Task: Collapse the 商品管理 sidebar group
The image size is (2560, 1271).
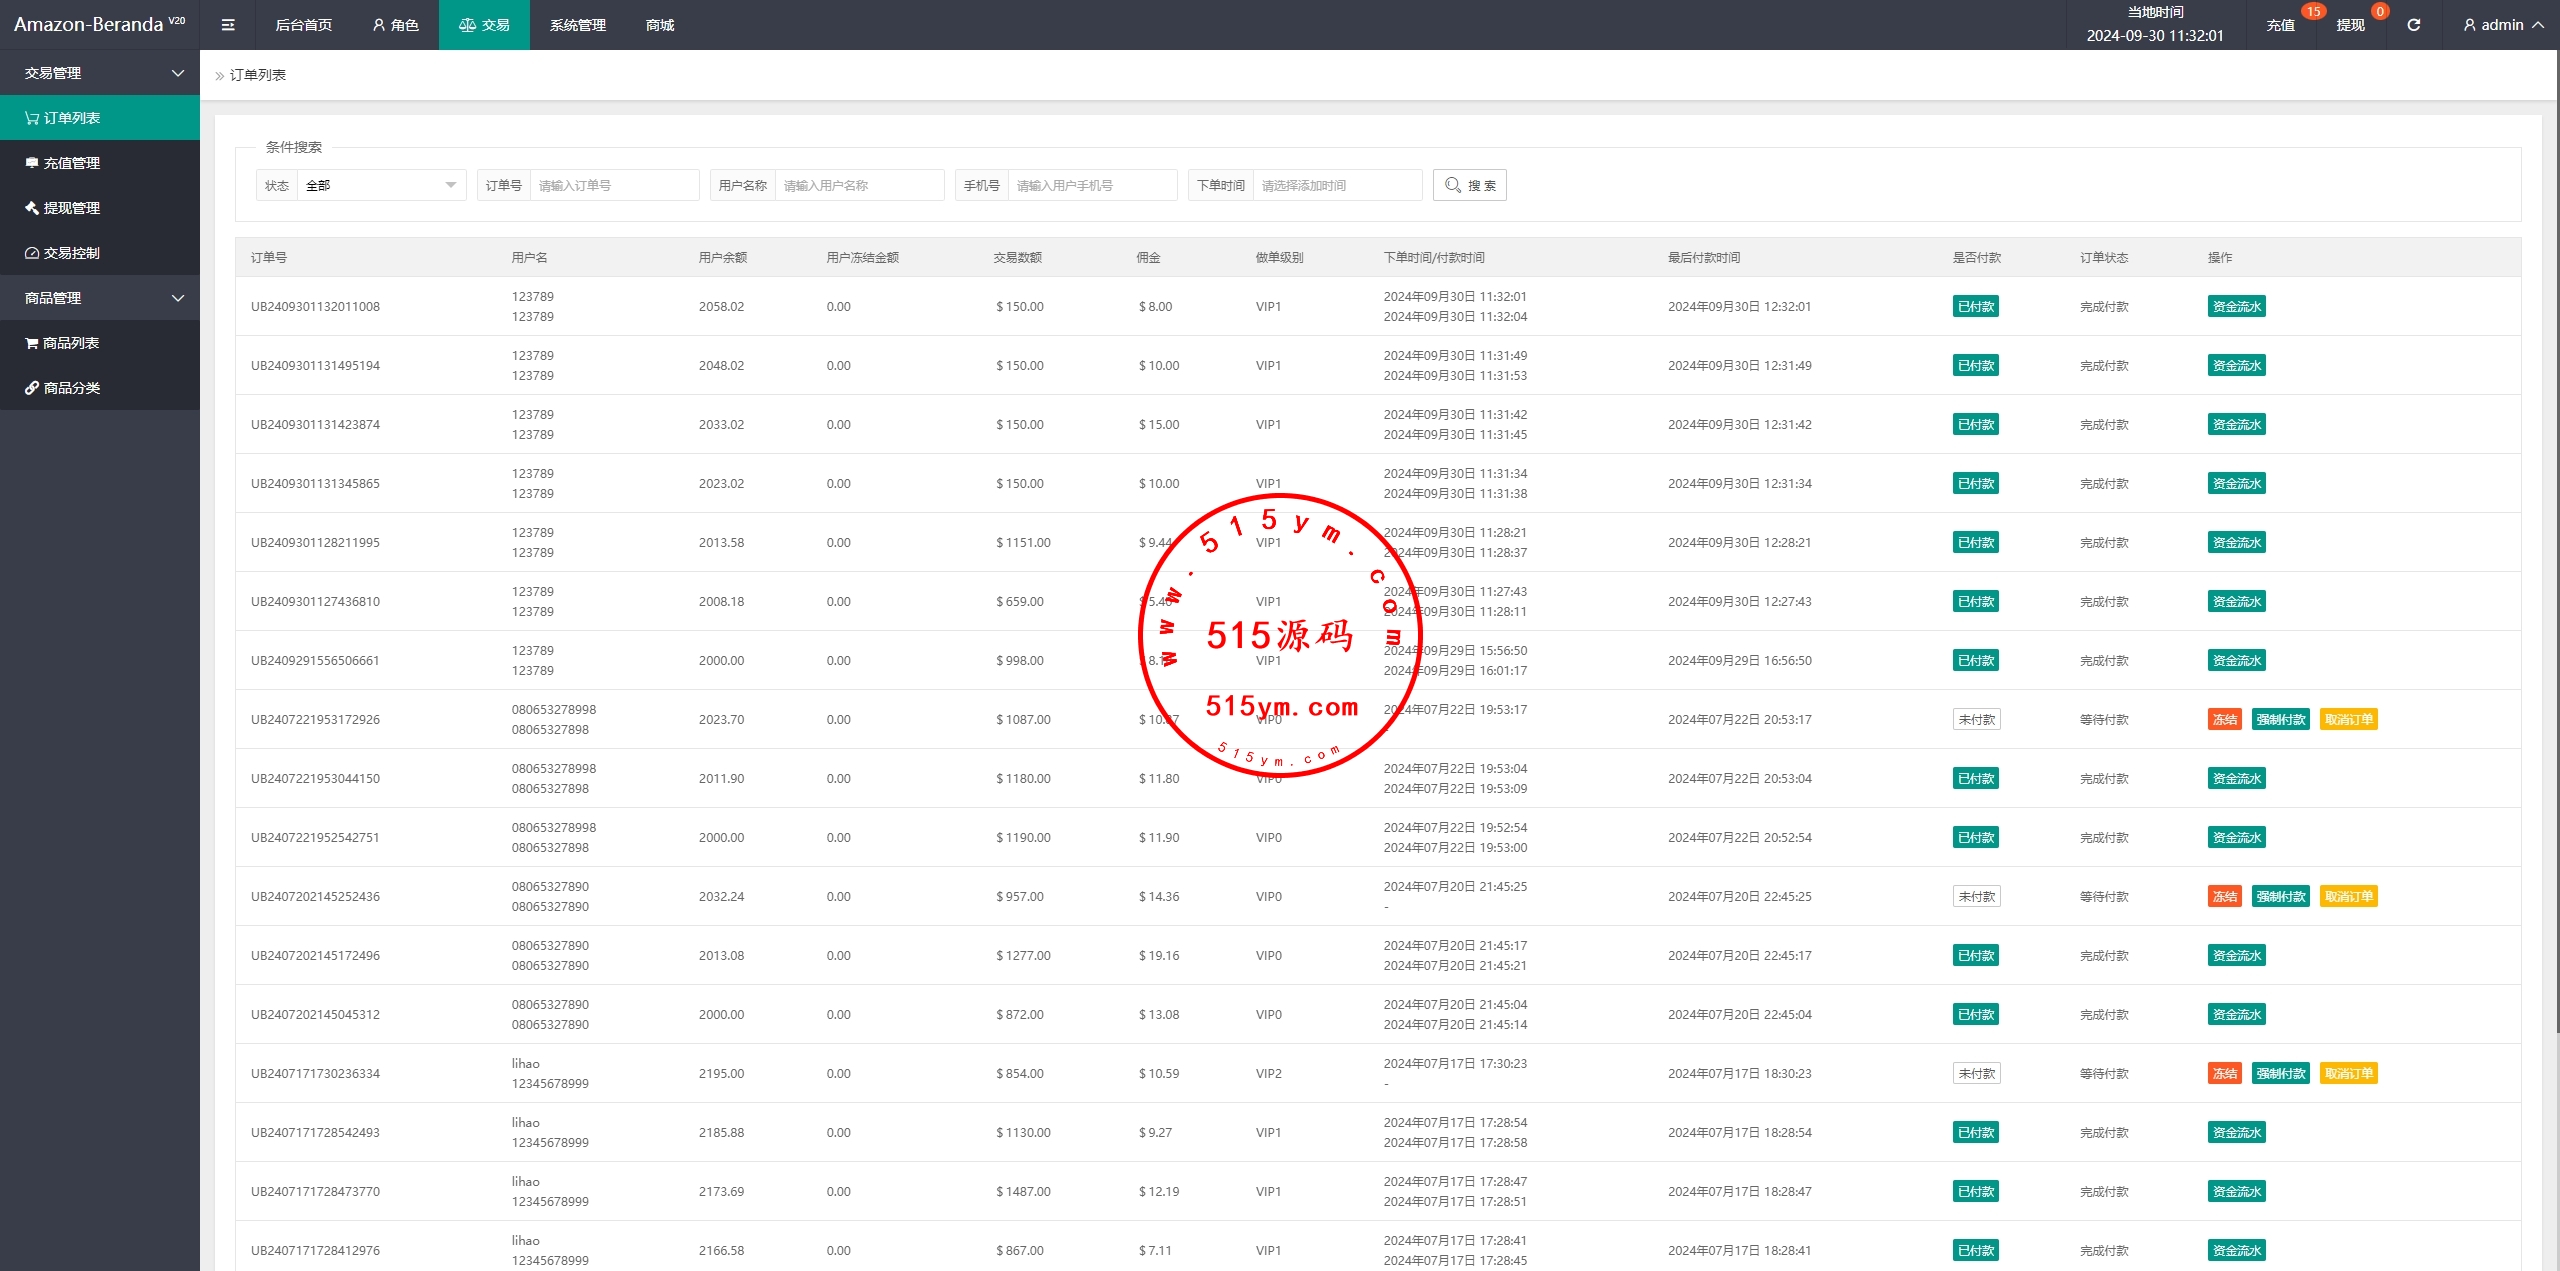Action: (x=100, y=298)
